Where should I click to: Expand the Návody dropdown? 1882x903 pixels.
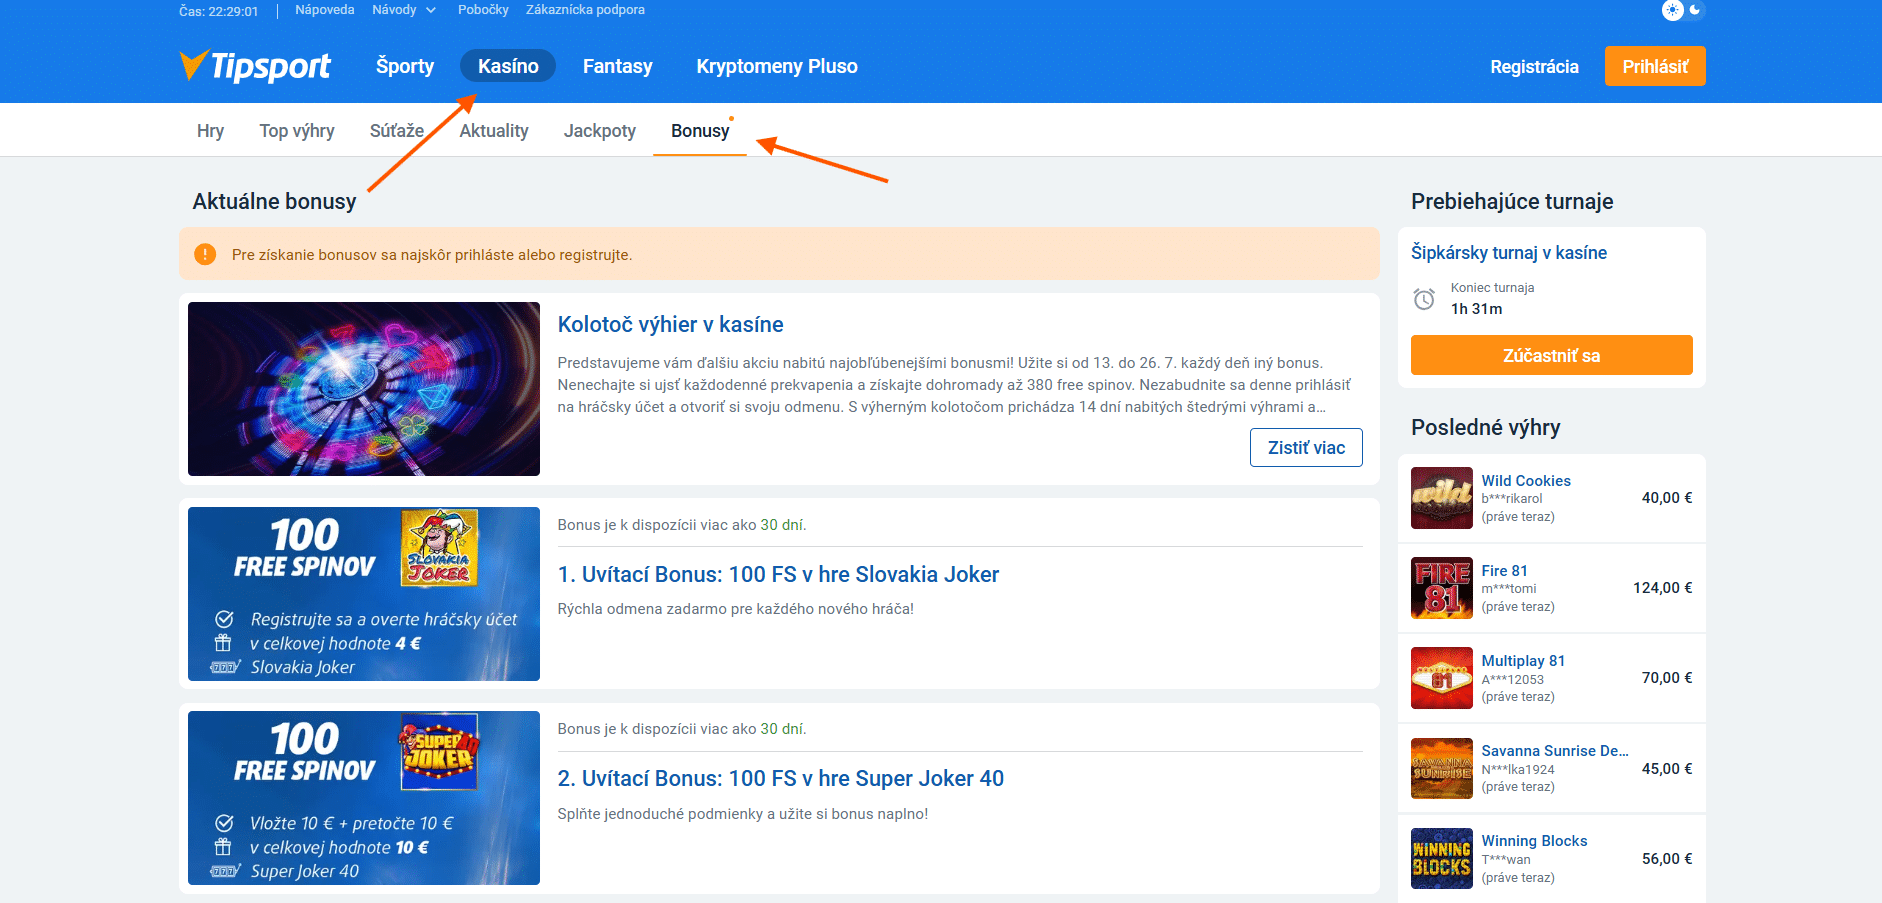404,10
